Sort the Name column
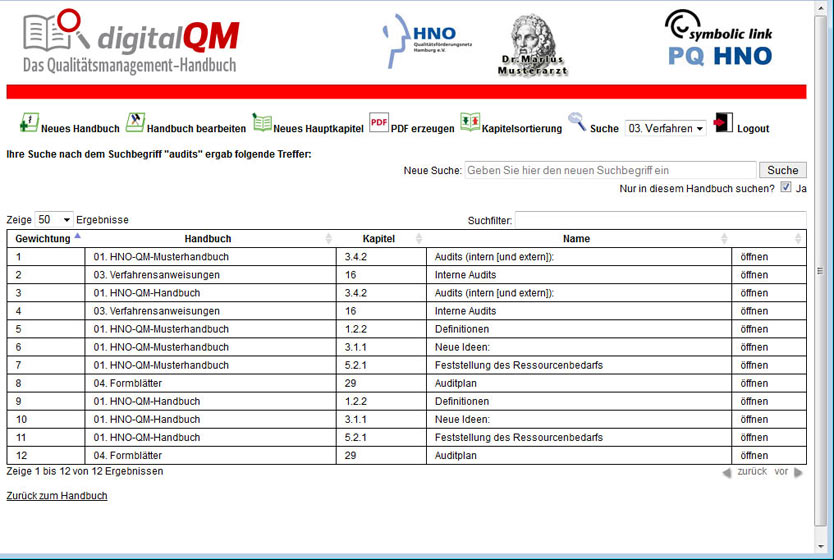This screenshot has width=834, height=560. 724,239
